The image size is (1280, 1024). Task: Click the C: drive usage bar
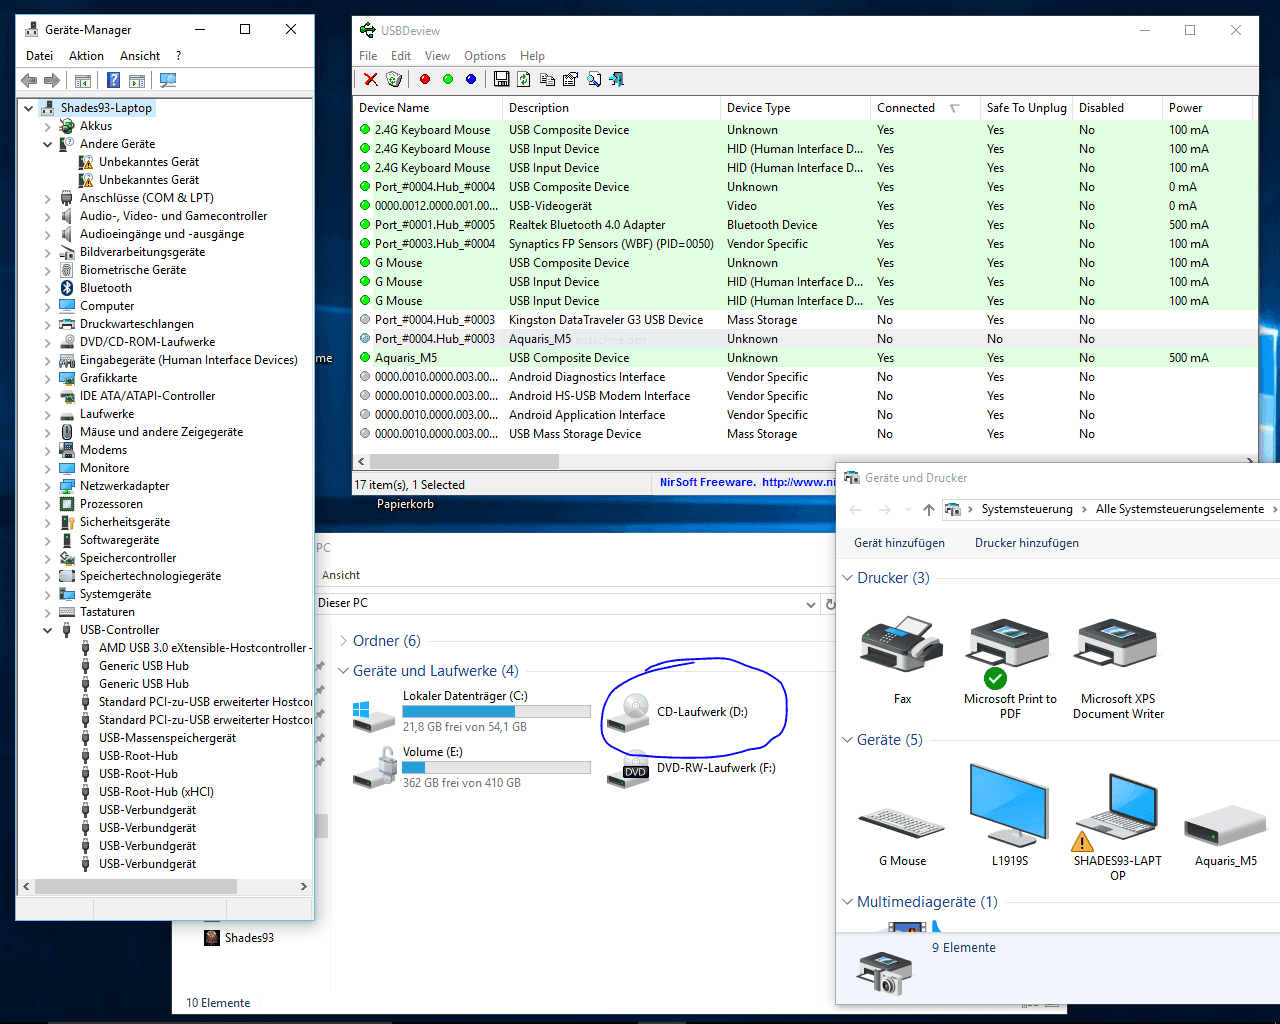pyautogui.click(x=496, y=712)
